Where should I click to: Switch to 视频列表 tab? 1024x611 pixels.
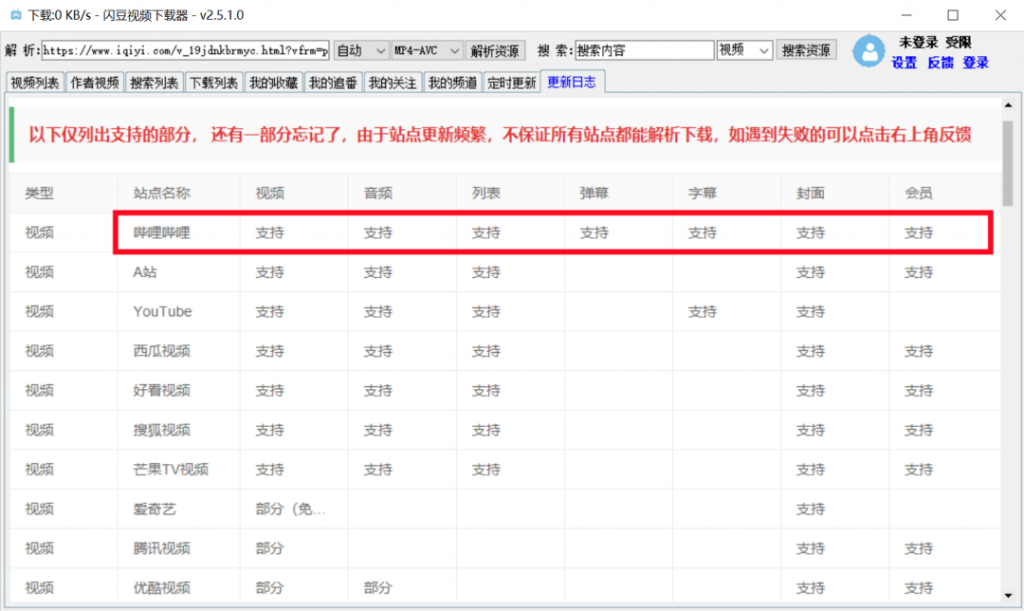[x=35, y=83]
